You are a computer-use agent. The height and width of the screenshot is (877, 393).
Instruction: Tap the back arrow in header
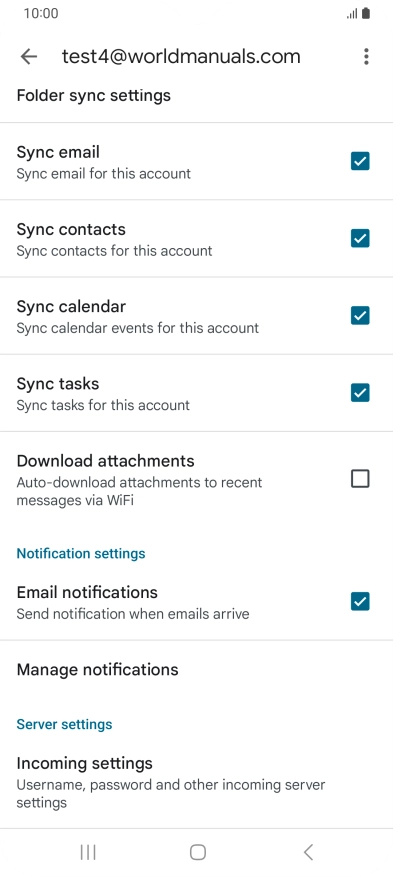point(29,56)
